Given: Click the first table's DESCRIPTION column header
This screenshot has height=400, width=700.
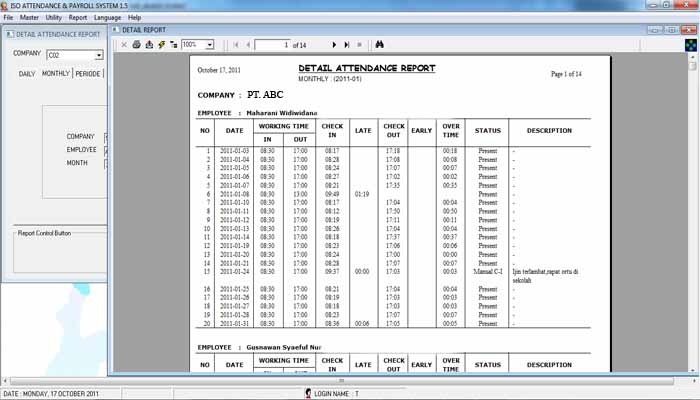Looking at the screenshot, I should (549, 131).
